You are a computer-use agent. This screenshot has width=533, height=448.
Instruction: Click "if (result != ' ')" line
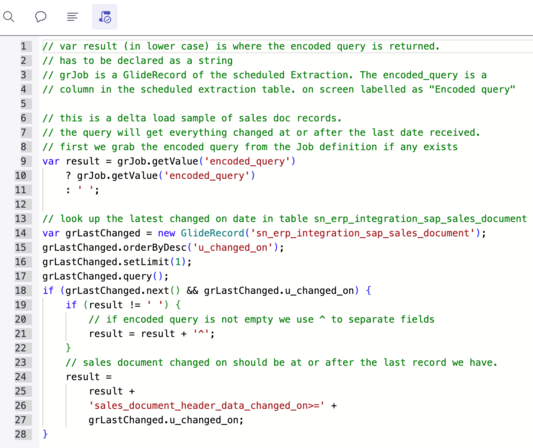tap(123, 305)
